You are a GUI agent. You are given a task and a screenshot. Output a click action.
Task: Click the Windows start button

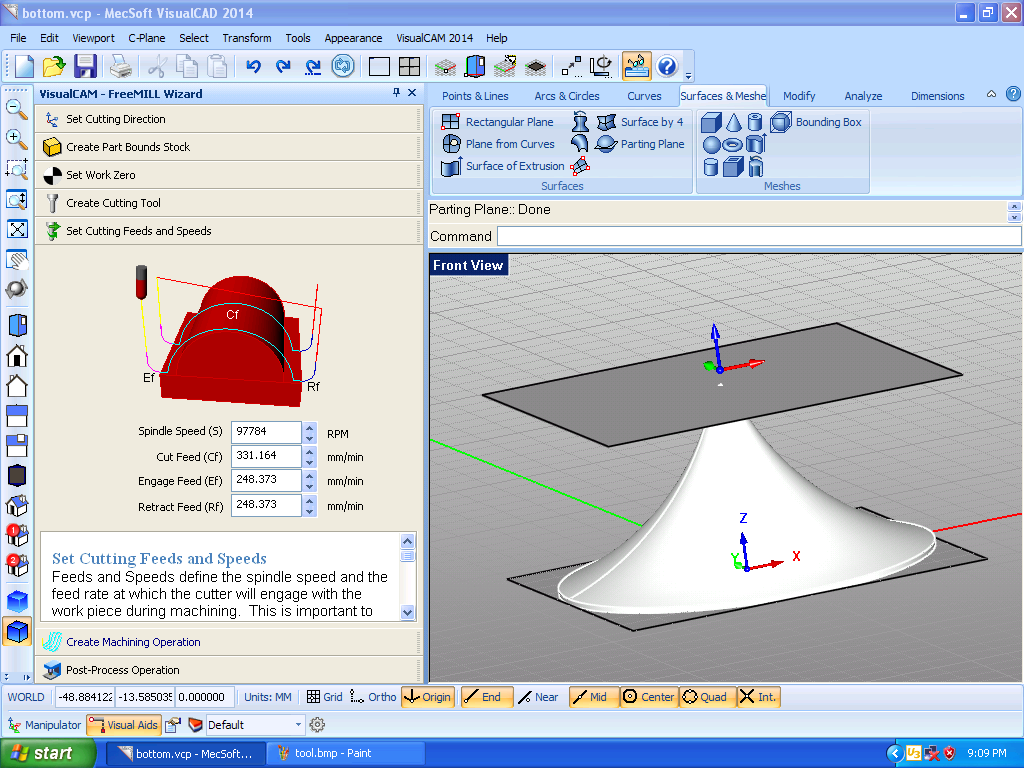tap(46, 753)
